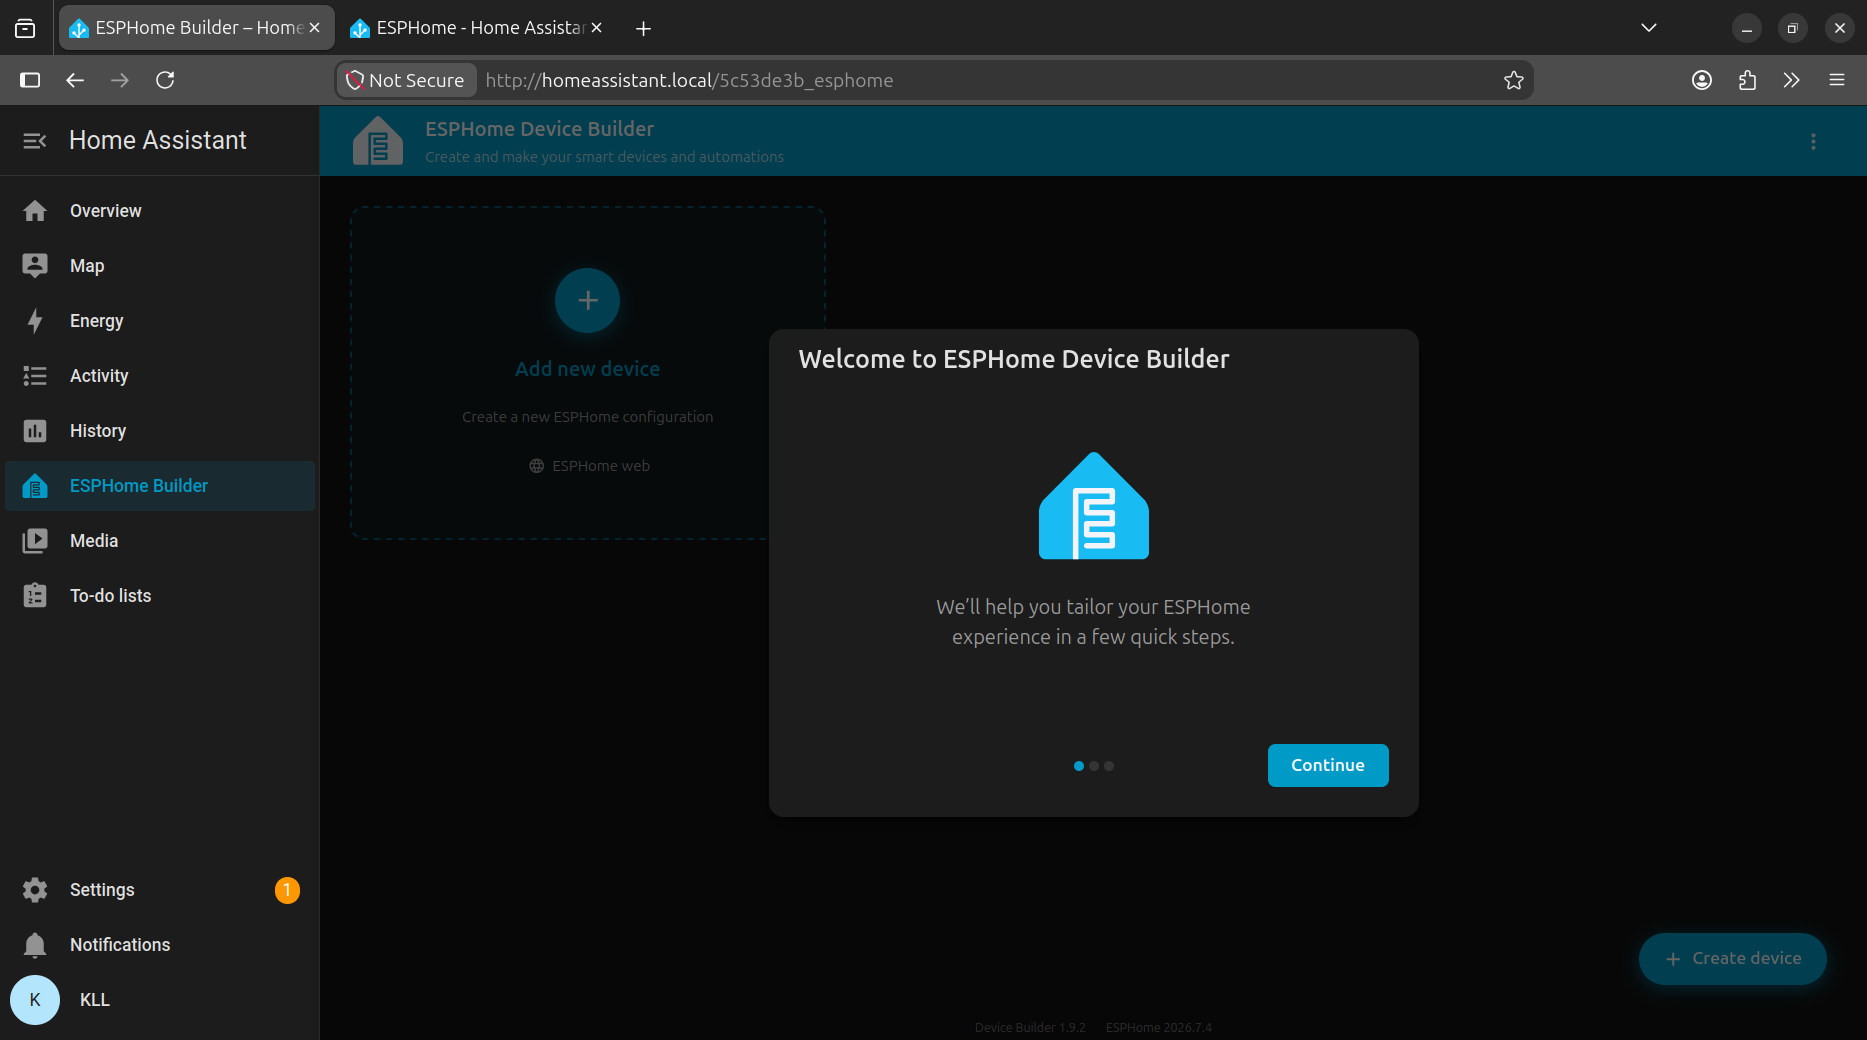Open the History chart icon

(x=35, y=431)
